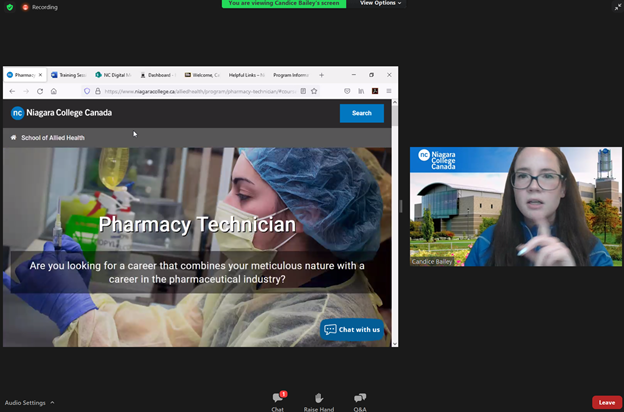Click the vertical scrollbar thumb

pyautogui.click(x=395, y=116)
